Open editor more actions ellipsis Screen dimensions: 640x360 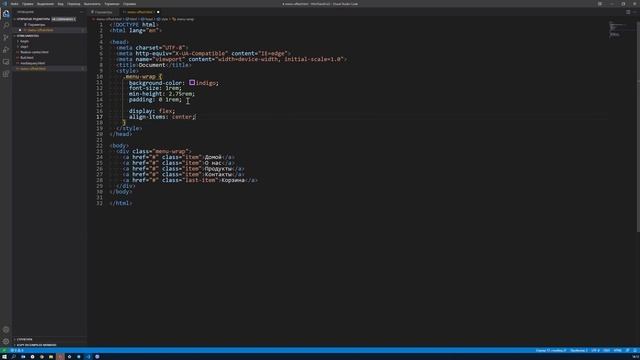[635, 12]
